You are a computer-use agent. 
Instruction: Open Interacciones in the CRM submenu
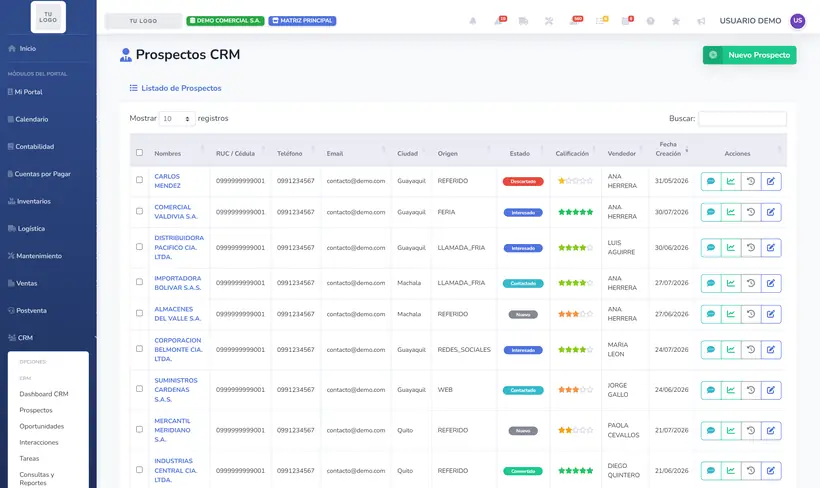(x=39, y=442)
